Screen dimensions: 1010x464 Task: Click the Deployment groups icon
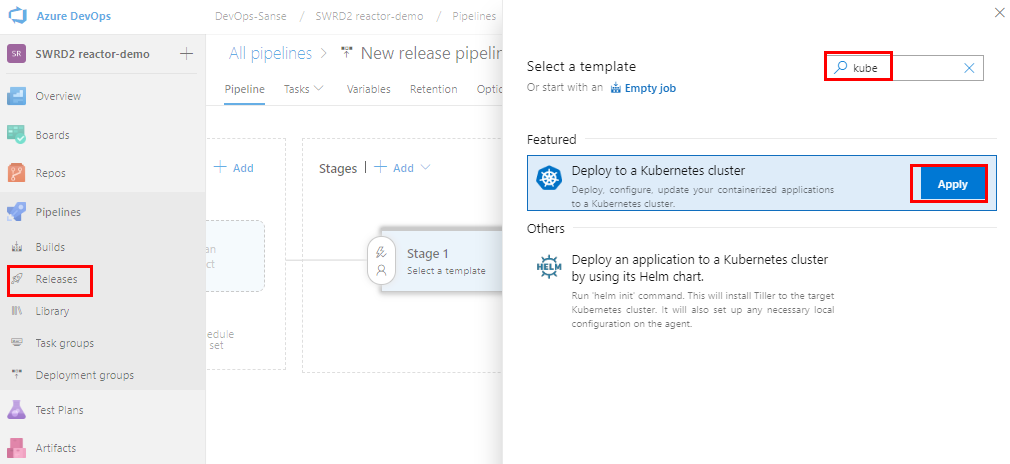tap(17, 374)
